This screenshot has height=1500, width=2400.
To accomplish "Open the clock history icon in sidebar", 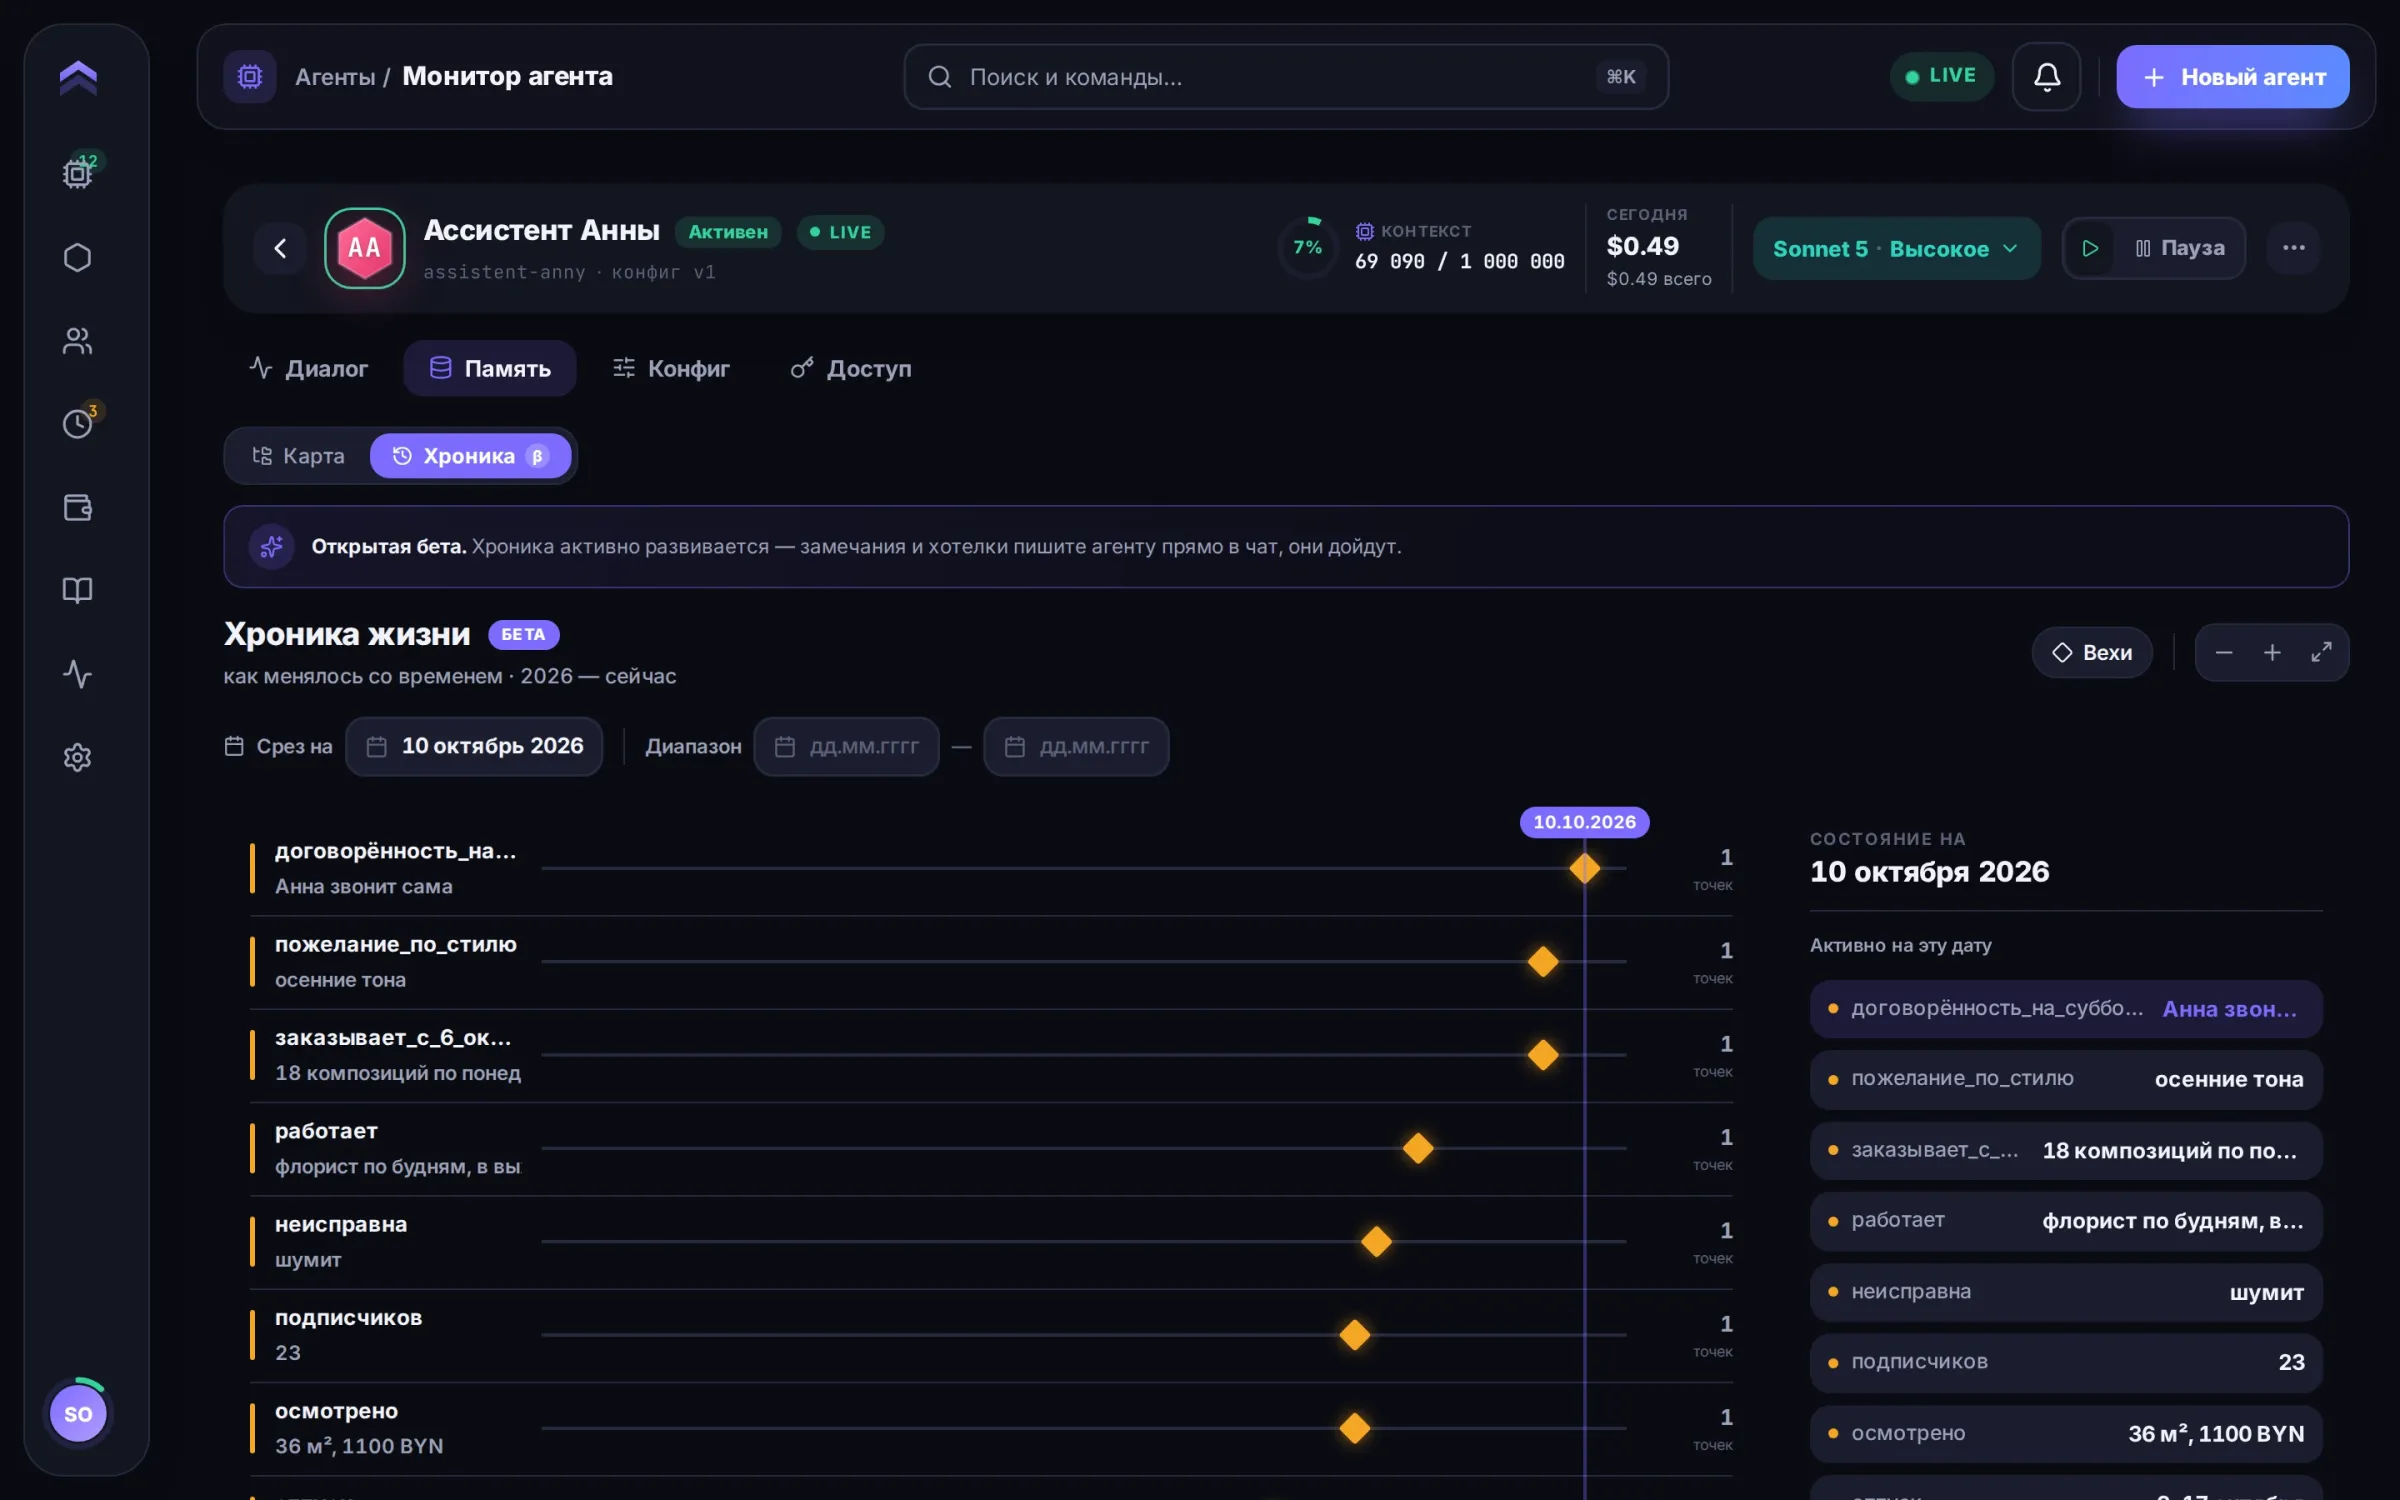I will [x=77, y=424].
